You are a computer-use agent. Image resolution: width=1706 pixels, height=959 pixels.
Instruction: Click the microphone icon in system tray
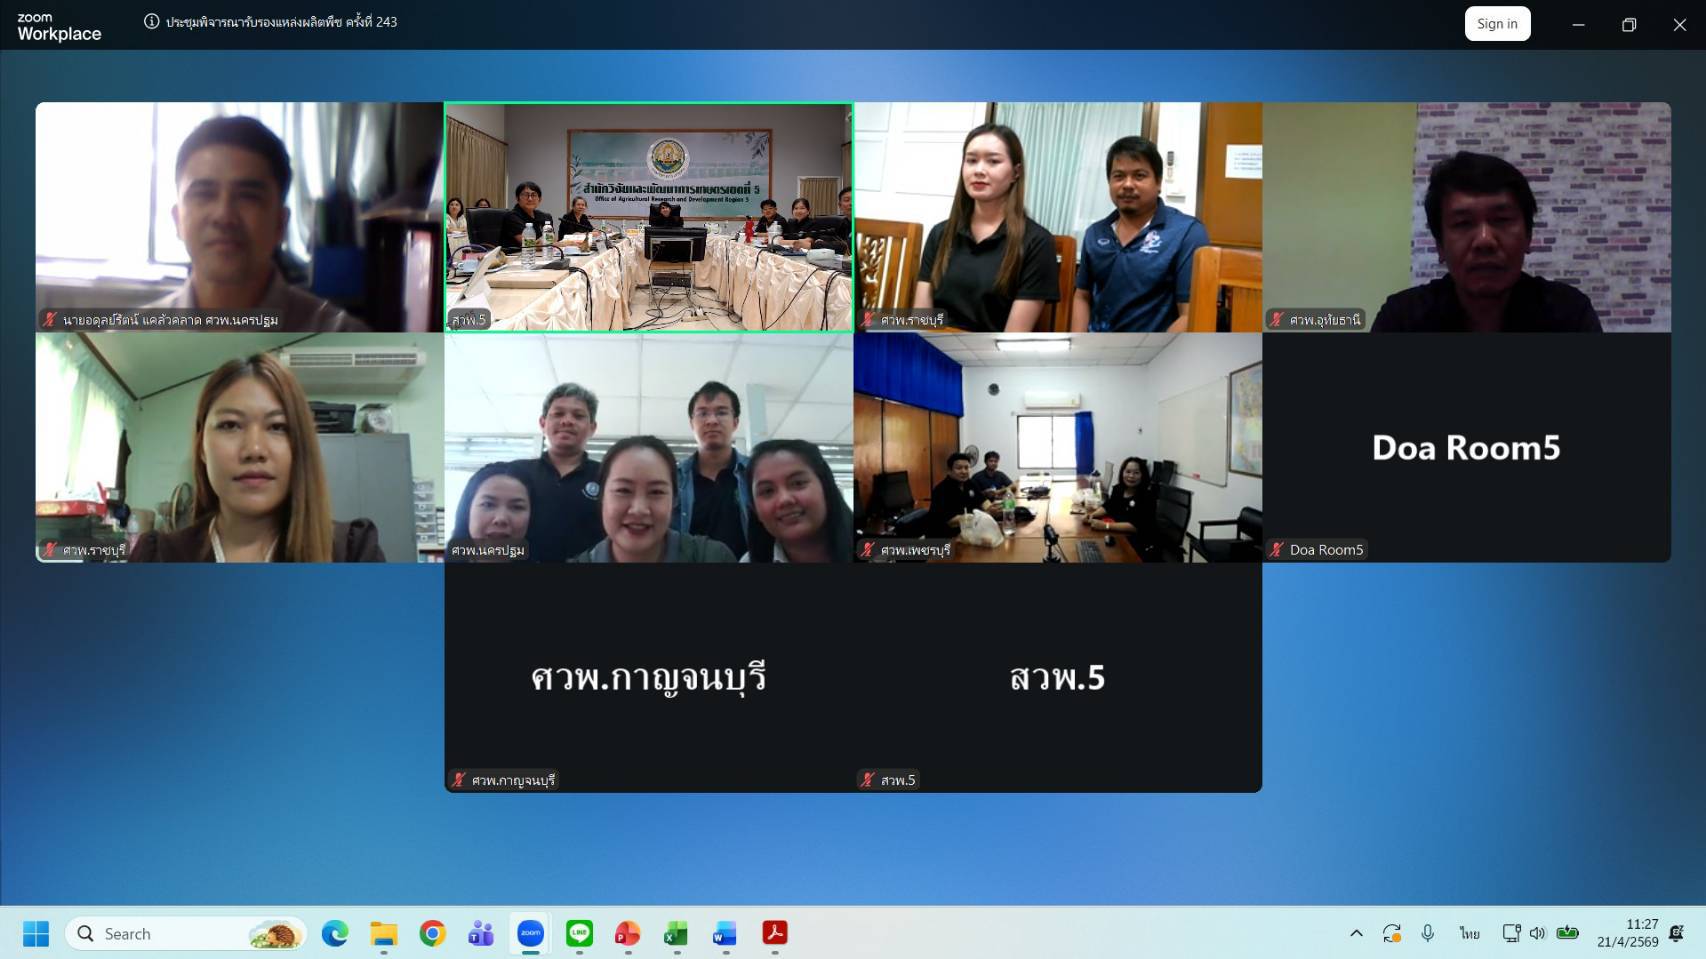click(1427, 933)
